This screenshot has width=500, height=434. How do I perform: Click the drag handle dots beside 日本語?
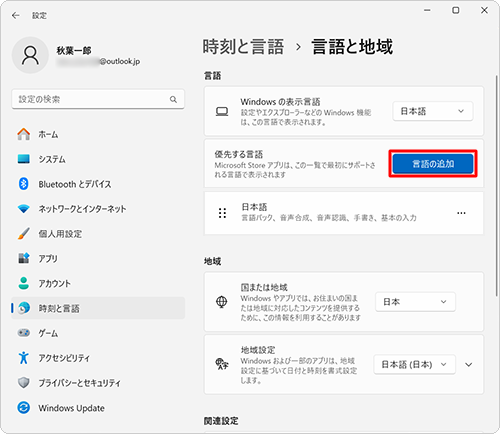point(222,213)
